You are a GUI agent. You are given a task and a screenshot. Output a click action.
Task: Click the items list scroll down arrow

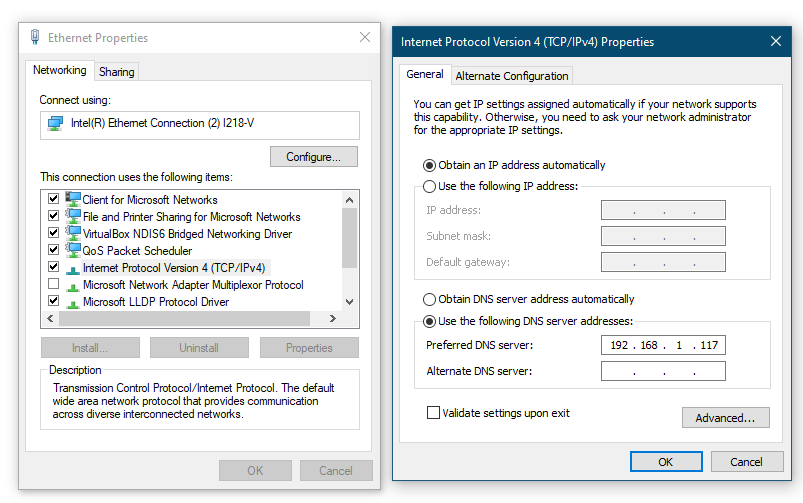(x=350, y=302)
